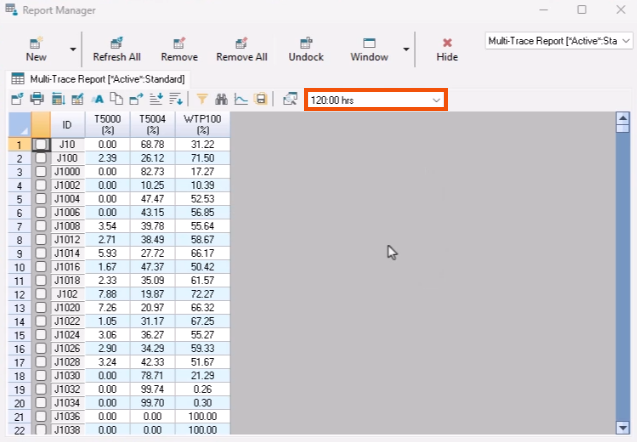
Task: Check the box for row J100
Action: click(41, 158)
